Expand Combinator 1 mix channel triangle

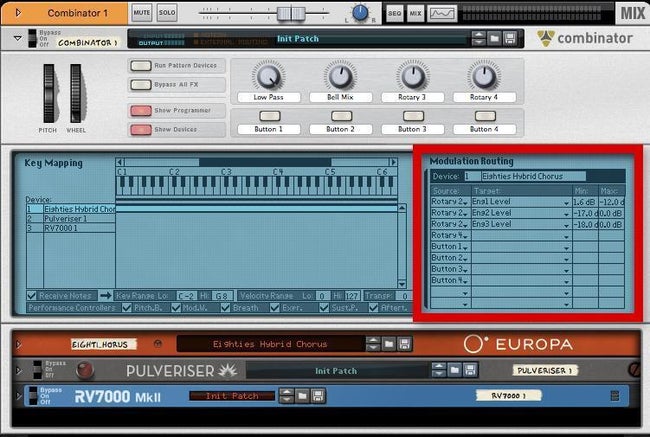tap(18, 13)
